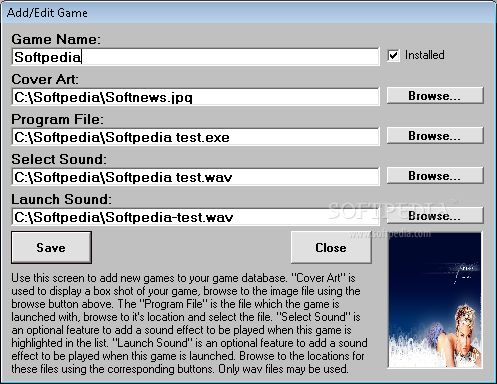Click the Cover Art path field
The image size is (497, 384).
[195, 97]
